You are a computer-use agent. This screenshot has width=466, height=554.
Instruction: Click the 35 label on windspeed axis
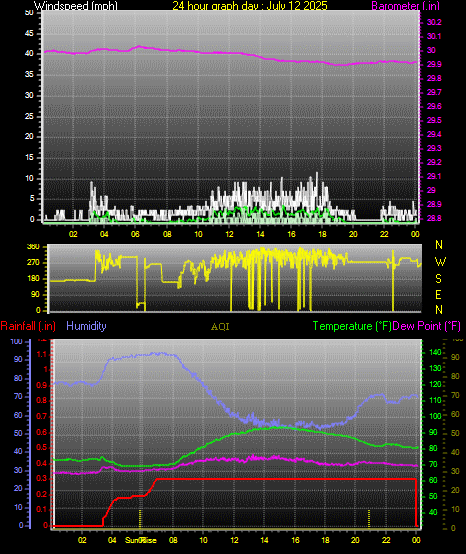29,75
